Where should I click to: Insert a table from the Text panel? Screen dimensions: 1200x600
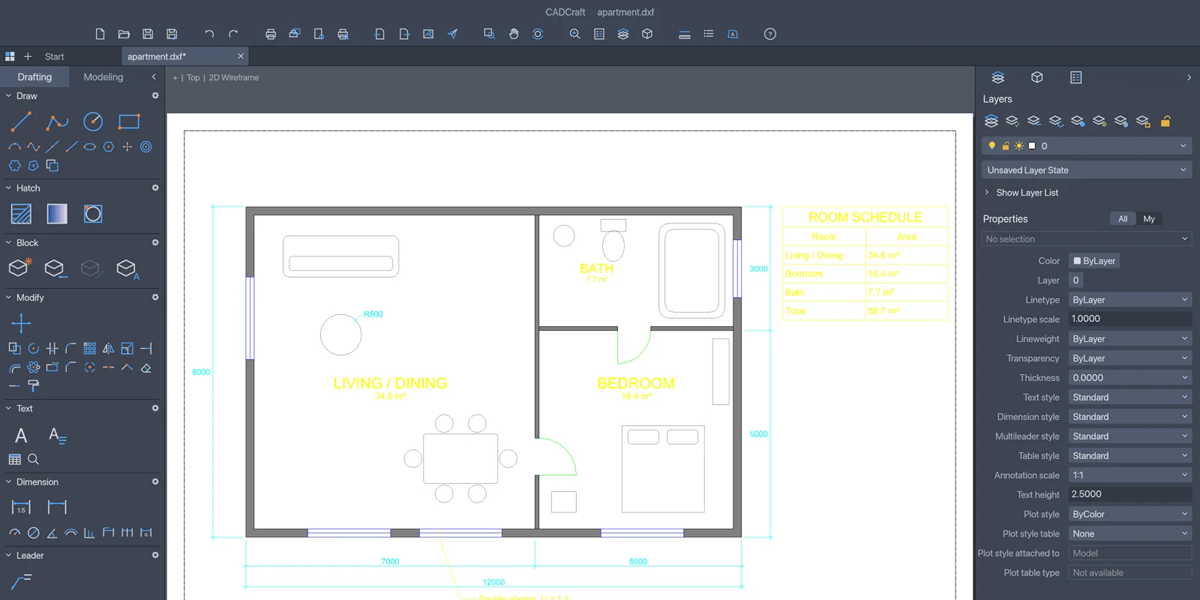tap(14, 459)
